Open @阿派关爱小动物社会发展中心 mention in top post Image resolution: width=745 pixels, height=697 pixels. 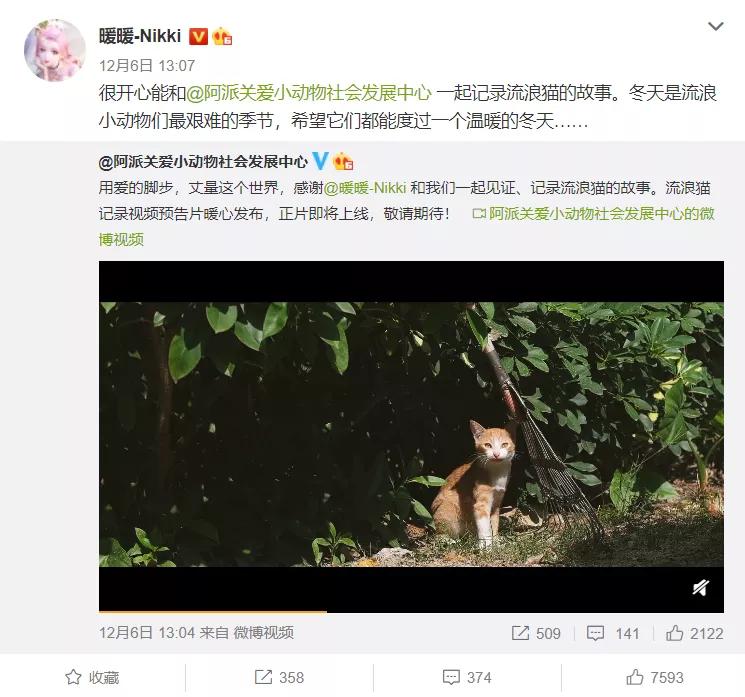(x=309, y=93)
